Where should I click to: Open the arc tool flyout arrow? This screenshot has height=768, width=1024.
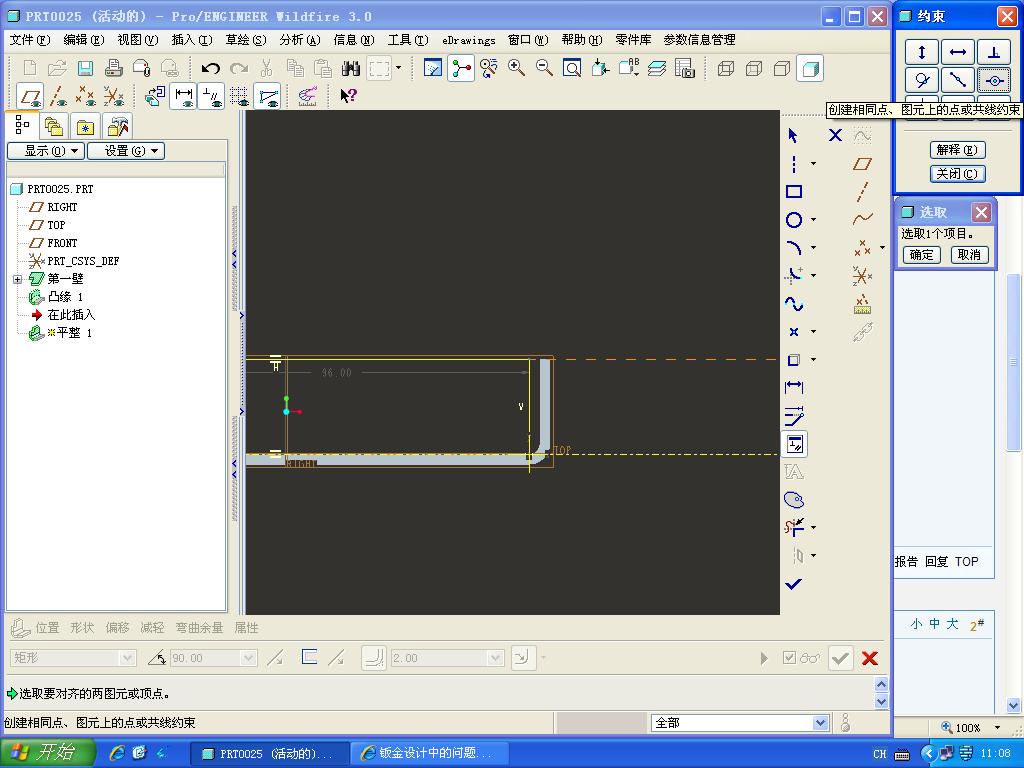click(x=814, y=248)
